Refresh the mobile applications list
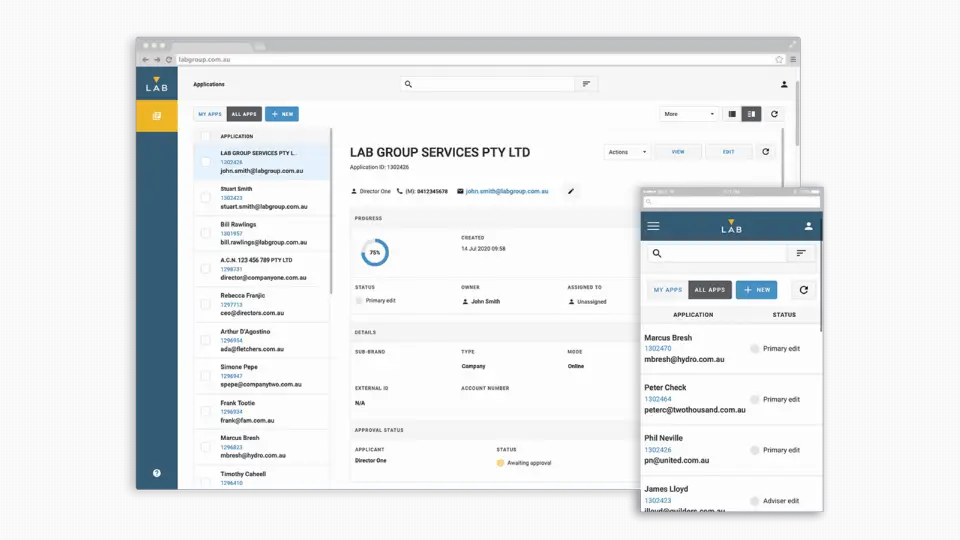The width and height of the screenshot is (960, 540). coord(803,290)
